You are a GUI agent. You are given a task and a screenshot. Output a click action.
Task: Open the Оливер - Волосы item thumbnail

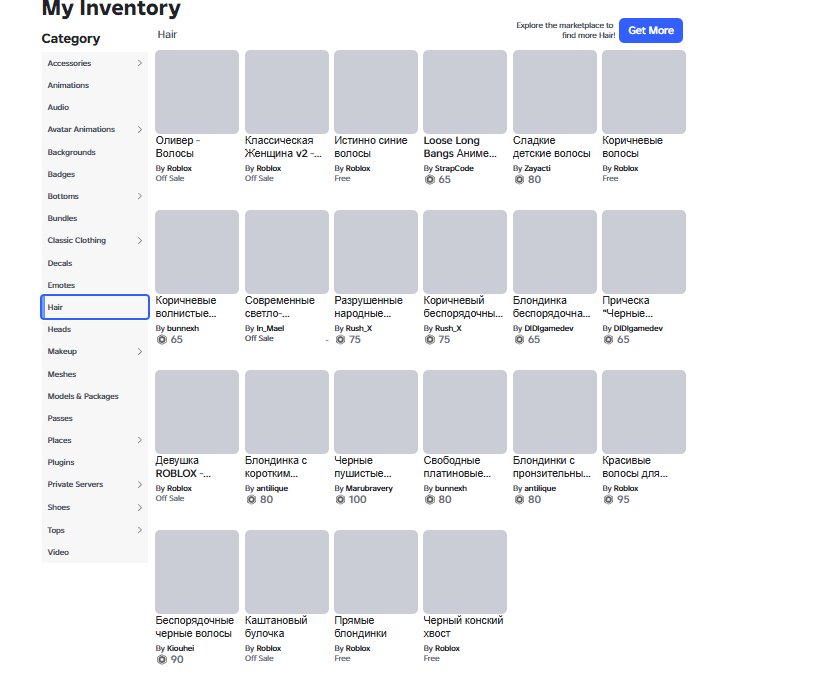[197, 92]
